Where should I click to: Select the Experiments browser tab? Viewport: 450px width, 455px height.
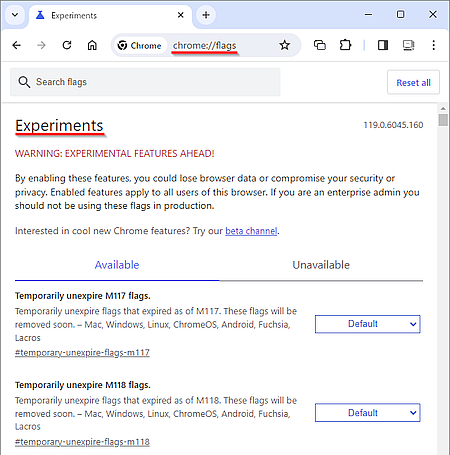click(110, 16)
